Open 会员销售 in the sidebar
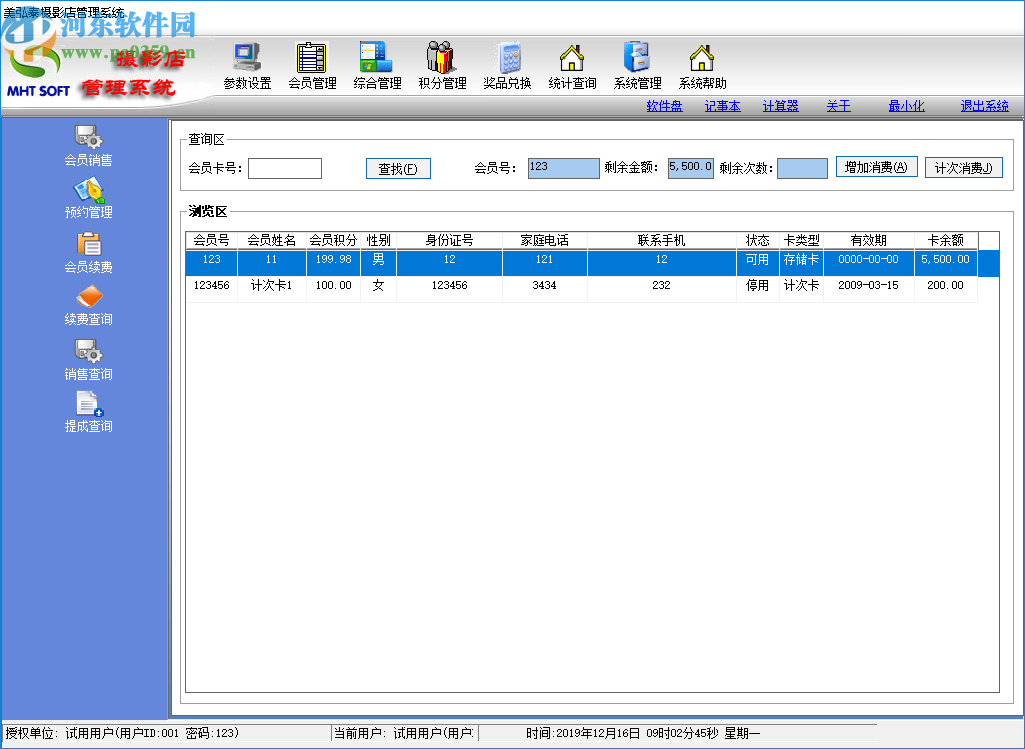 click(x=88, y=145)
